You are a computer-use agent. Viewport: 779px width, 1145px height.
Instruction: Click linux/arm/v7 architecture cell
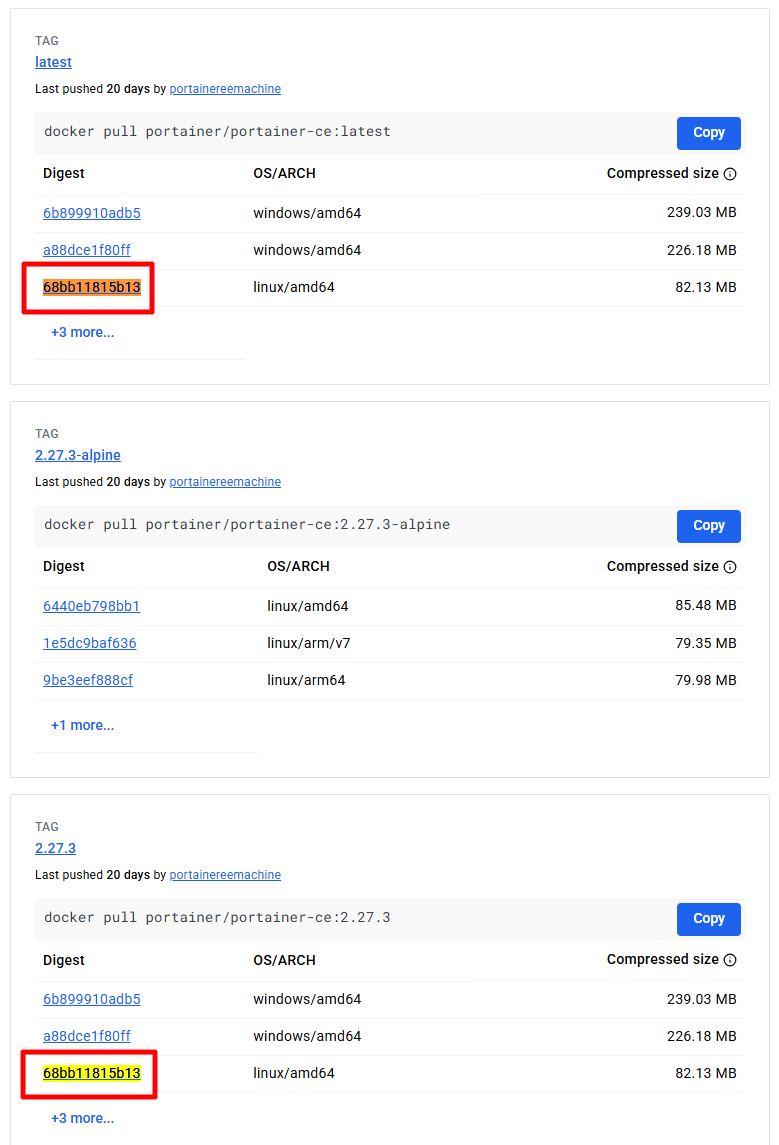point(309,643)
